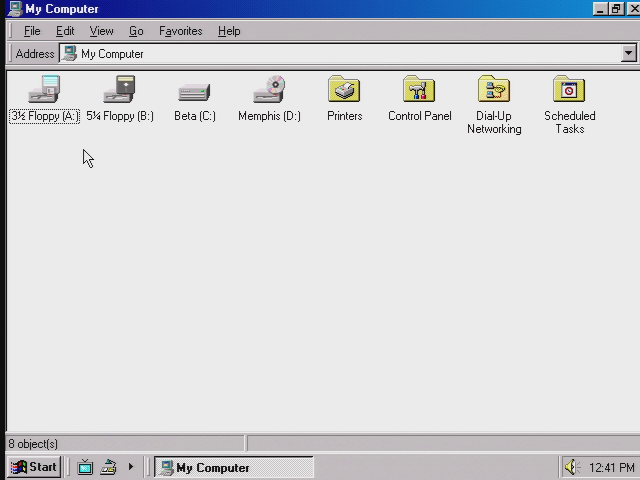Click the speaker volume tray icon
Viewport: 640px width, 480px height.
(572, 467)
